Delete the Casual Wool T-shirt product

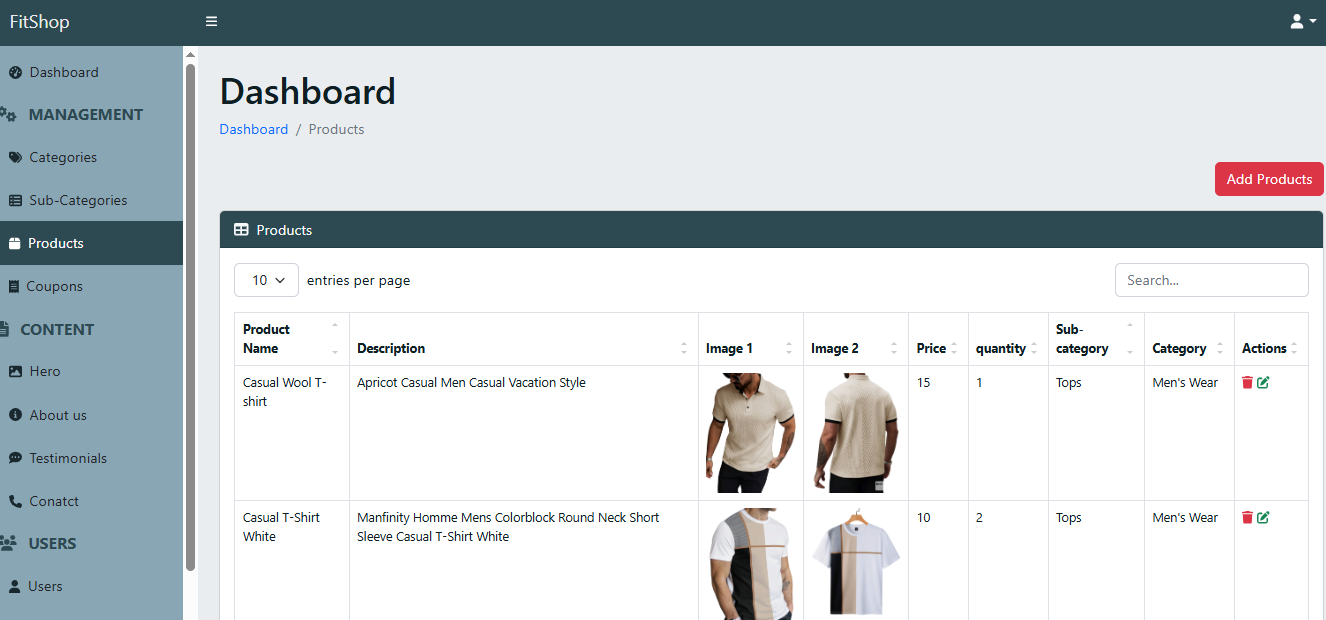click(1247, 383)
